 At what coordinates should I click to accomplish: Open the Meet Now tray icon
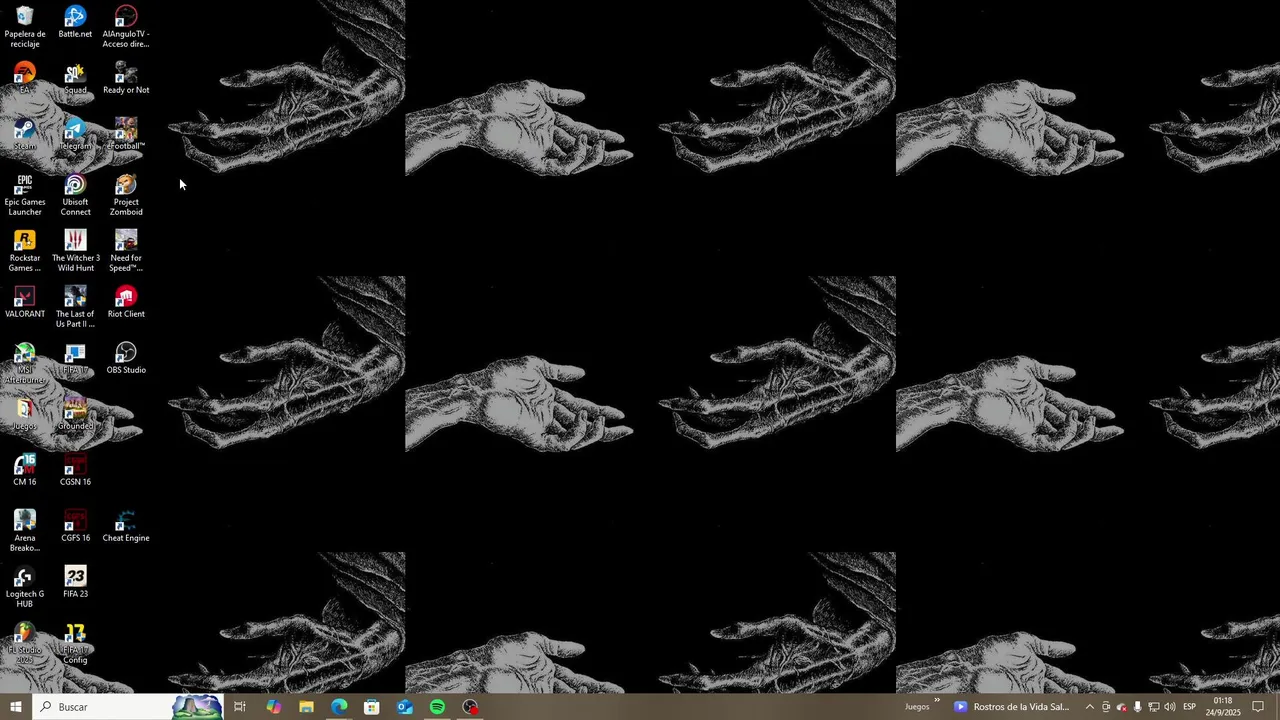1106,707
